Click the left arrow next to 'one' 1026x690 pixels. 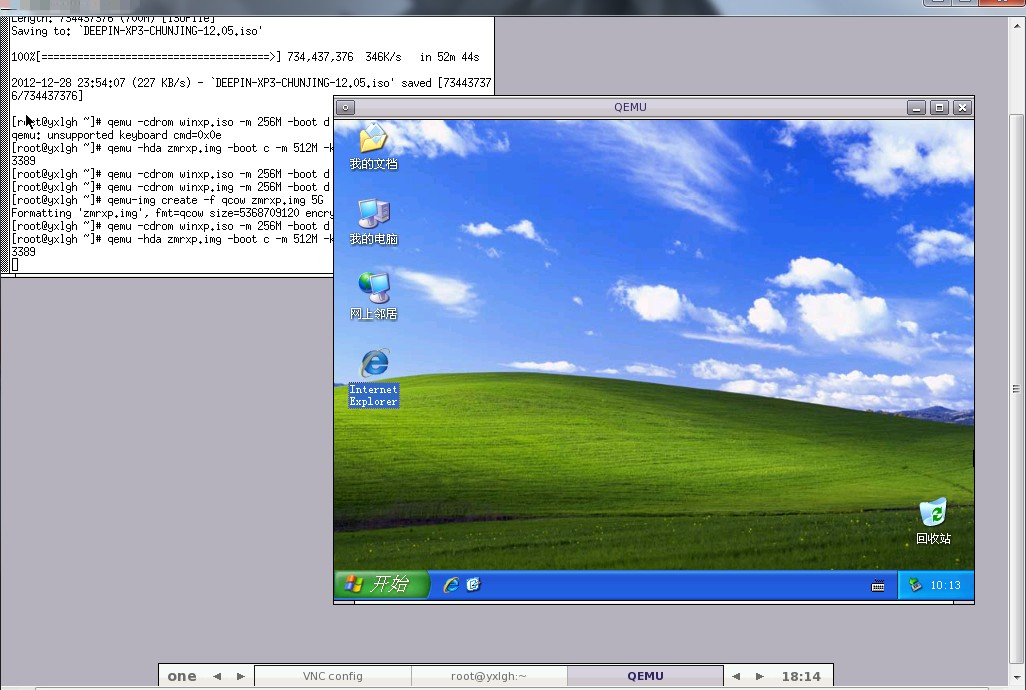(x=217, y=676)
